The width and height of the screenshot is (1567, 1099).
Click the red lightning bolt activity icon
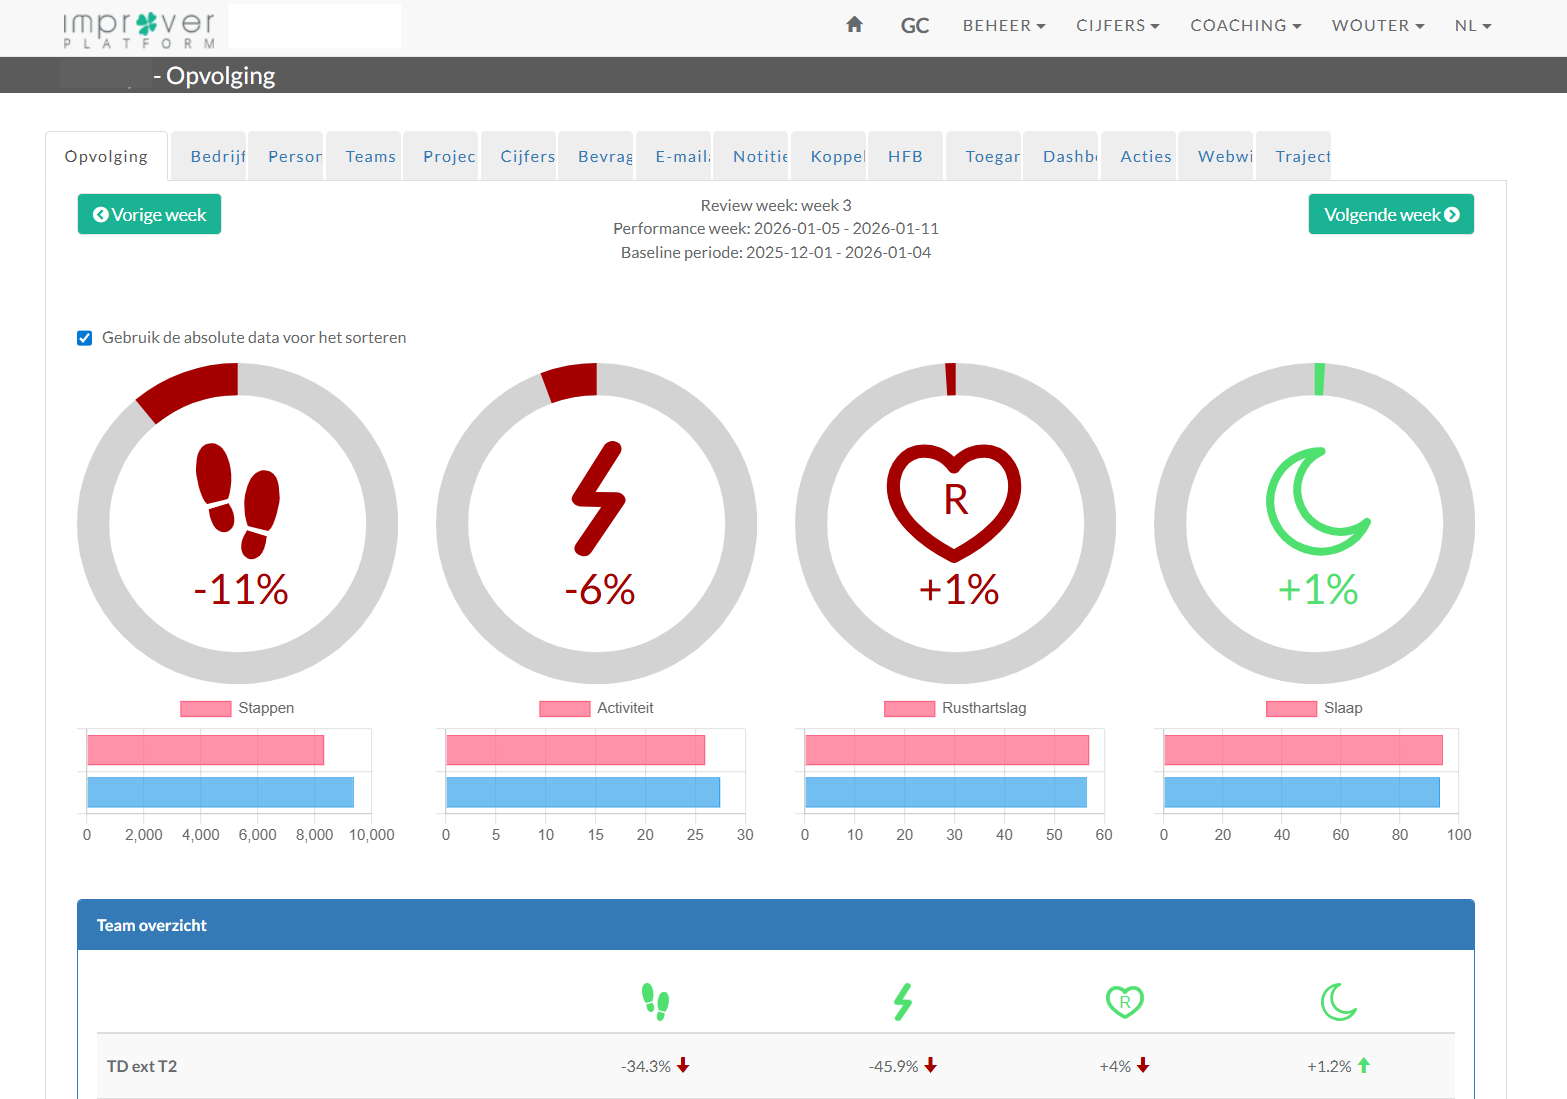click(x=598, y=498)
